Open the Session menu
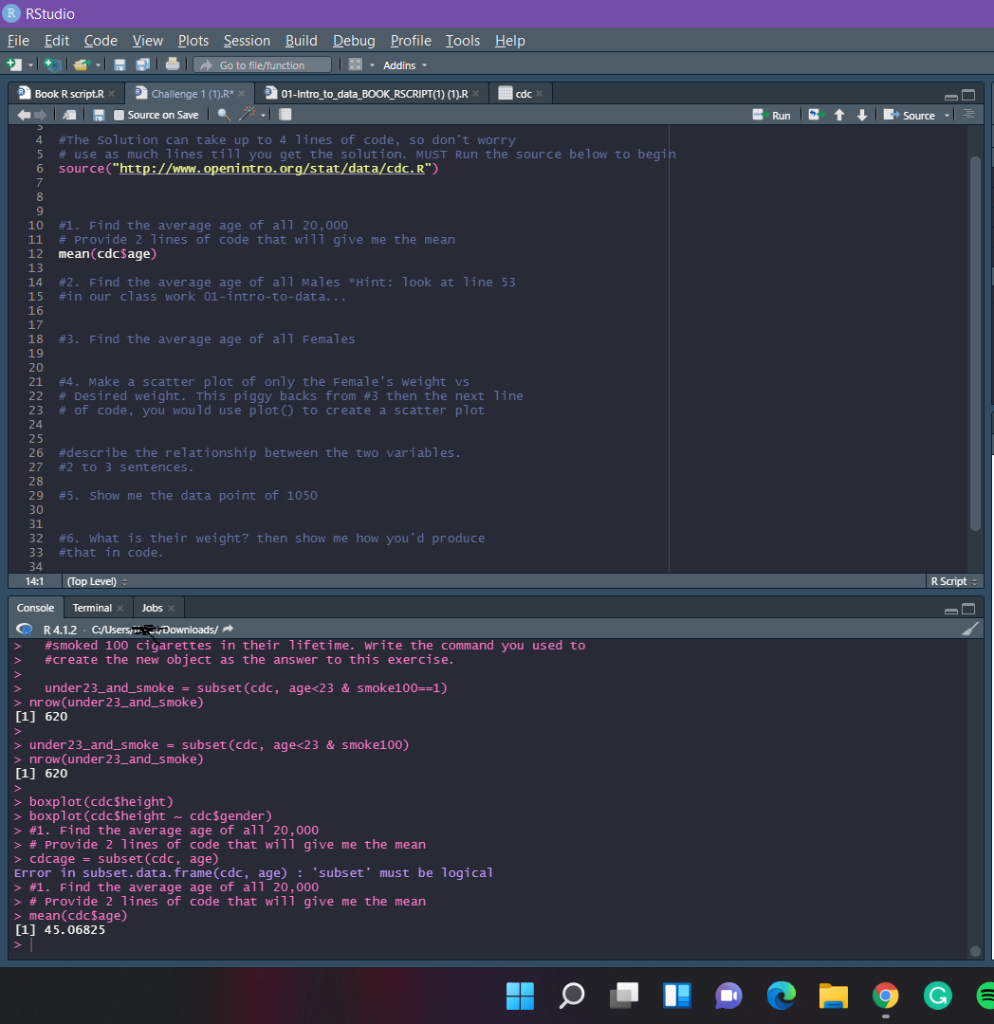The height and width of the screenshot is (1024, 994). pyautogui.click(x=246, y=41)
